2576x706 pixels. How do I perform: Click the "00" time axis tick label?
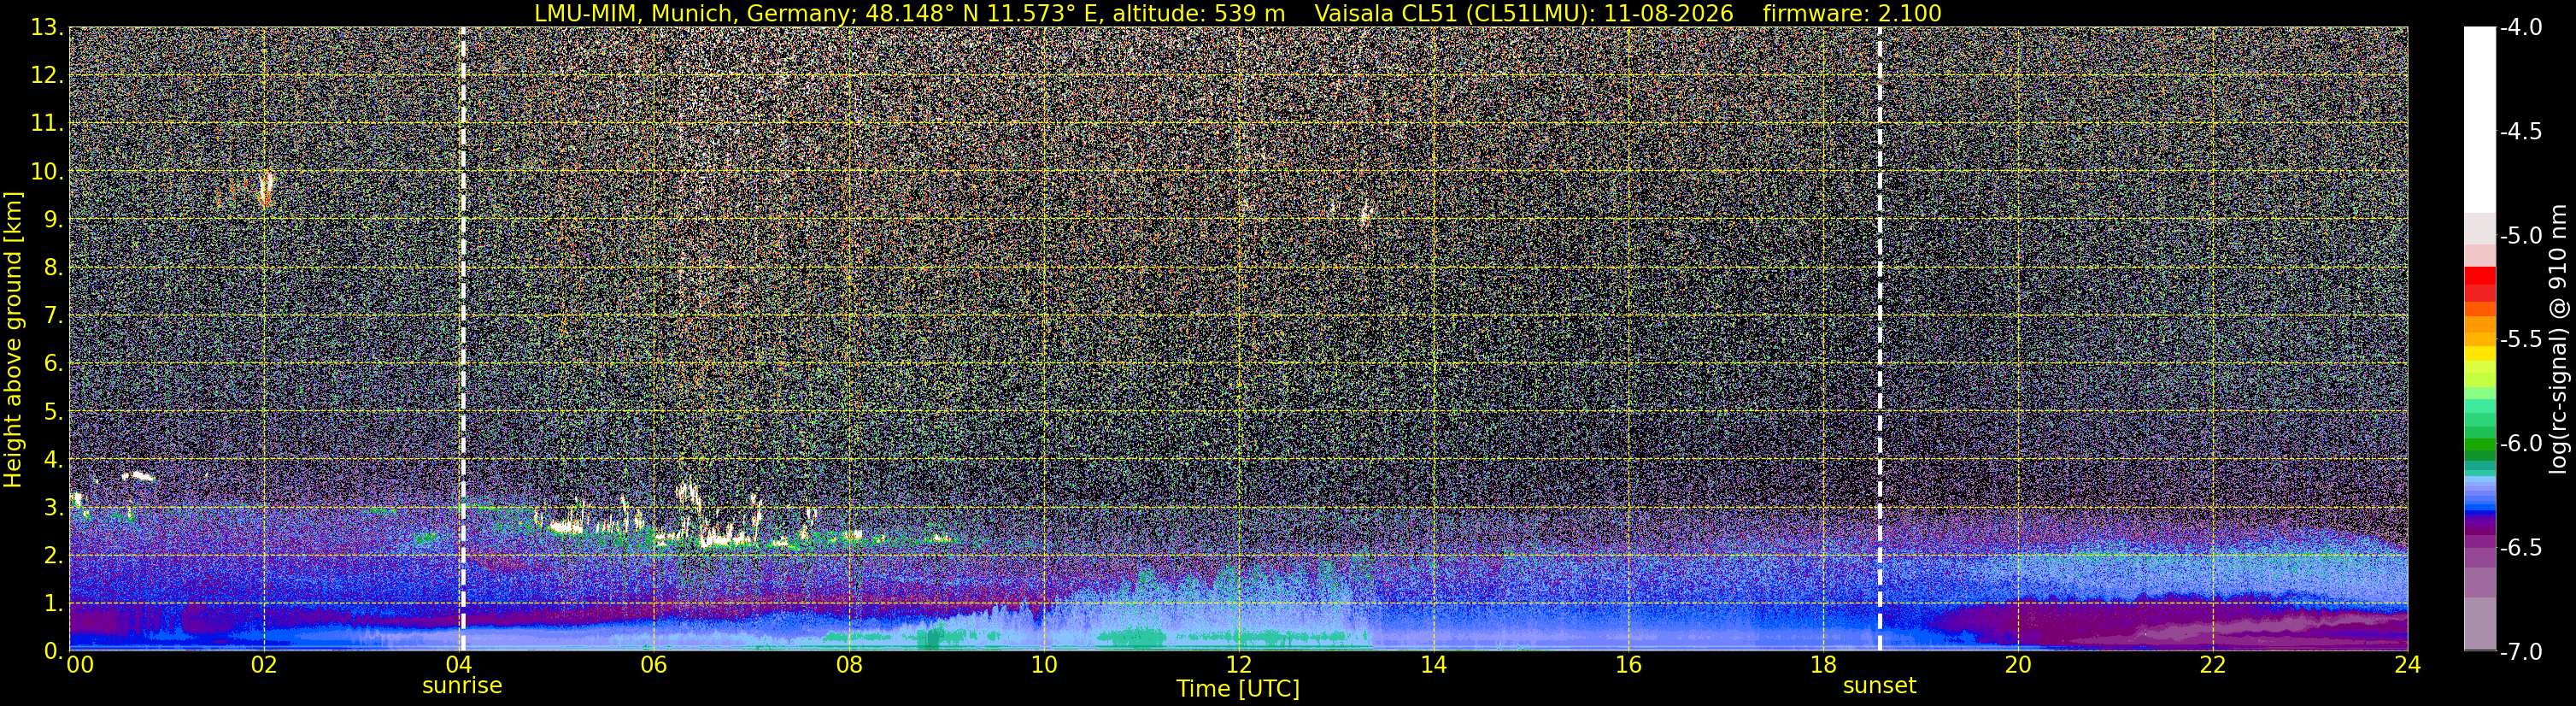80,664
